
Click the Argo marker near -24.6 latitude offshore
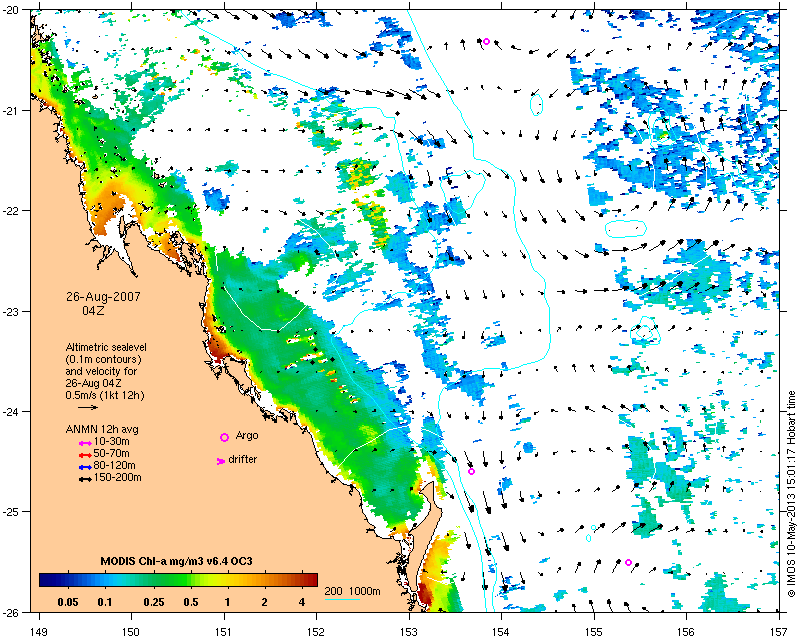[x=471, y=472]
